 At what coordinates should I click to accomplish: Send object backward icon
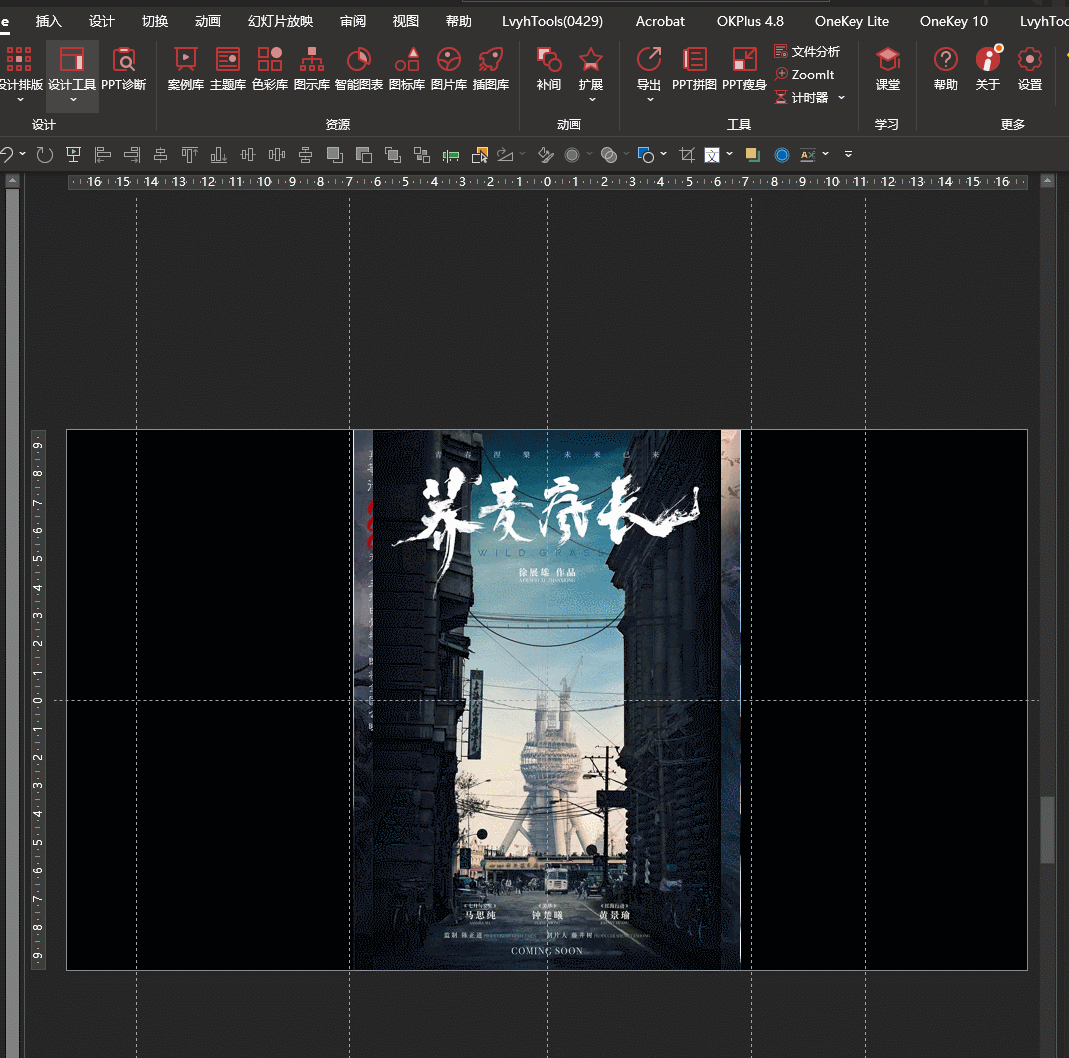click(364, 155)
